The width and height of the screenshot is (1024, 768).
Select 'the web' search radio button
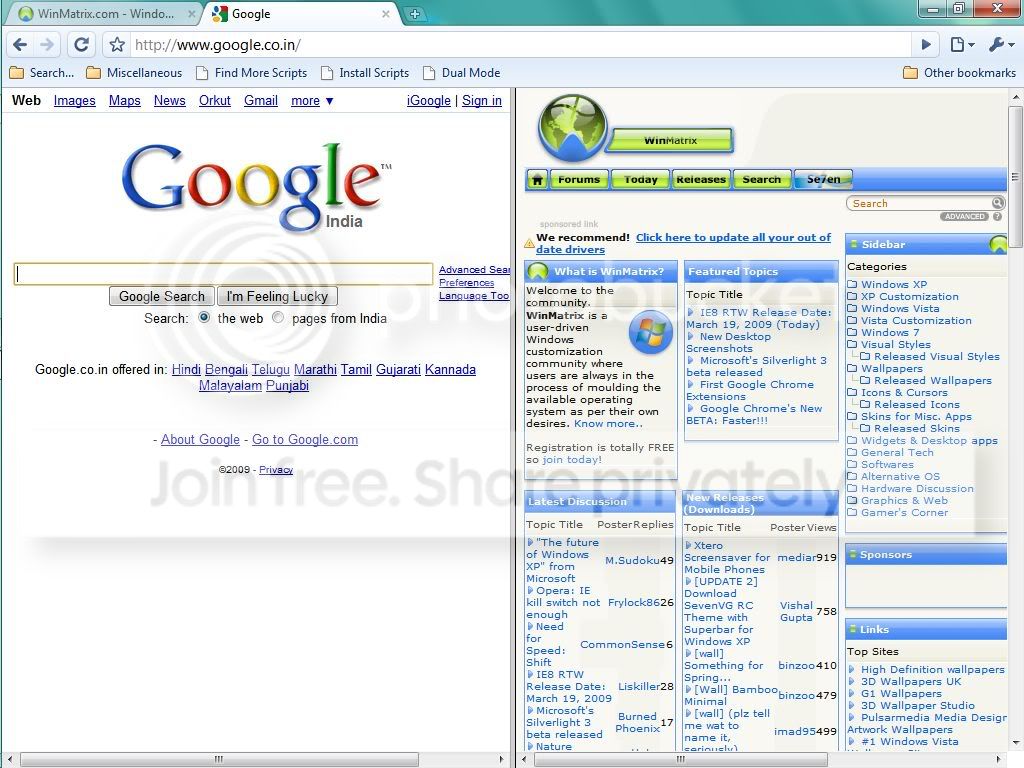pos(204,317)
